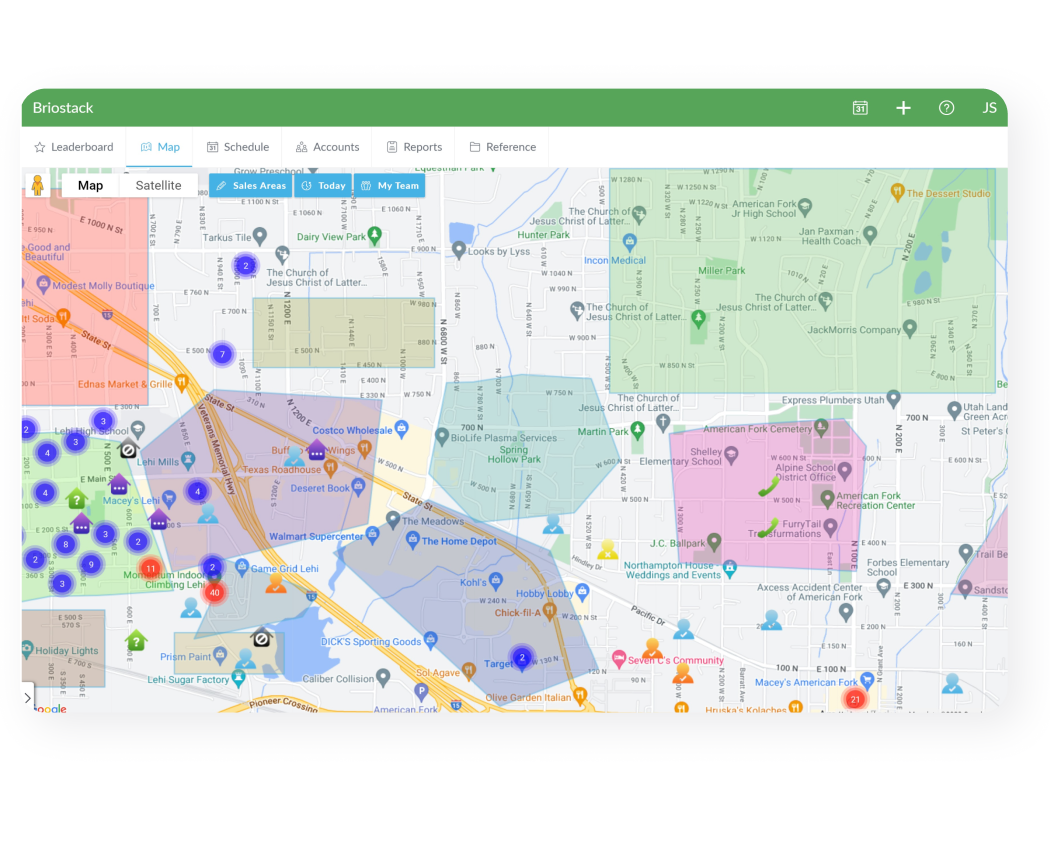Viewport: 1050px width, 851px height.
Task: Click the DICK'S Sporting Goods label
Action: [x=371, y=641]
